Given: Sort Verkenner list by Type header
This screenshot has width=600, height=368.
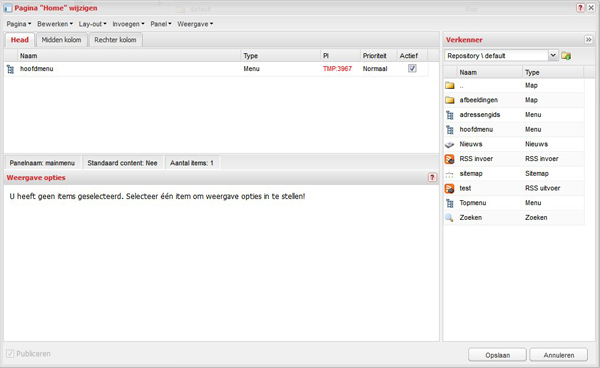Looking at the screenshot, I should click(553, 72).
